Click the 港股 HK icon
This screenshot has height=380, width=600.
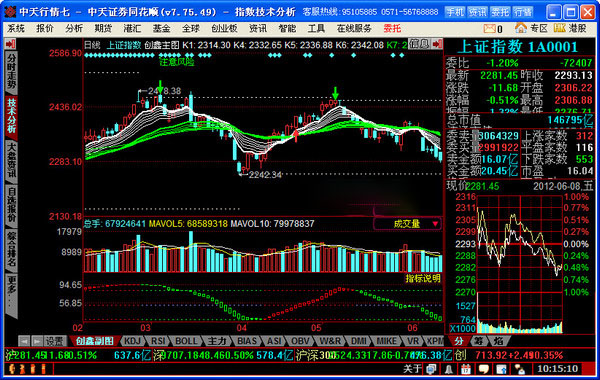coord(560,28)
